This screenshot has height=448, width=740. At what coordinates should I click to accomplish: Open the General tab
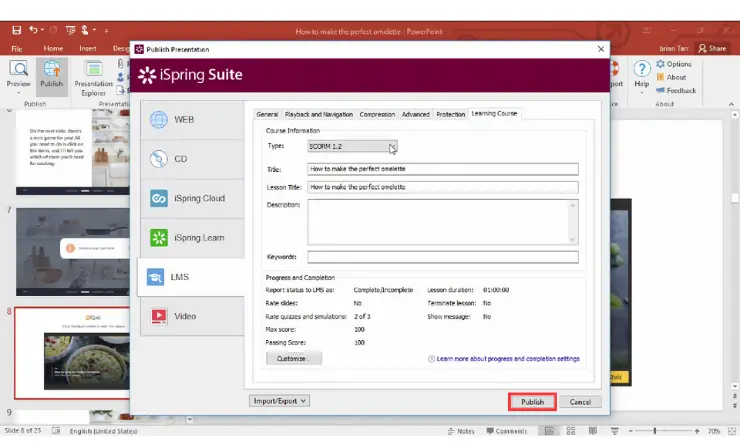click(267, 114)
